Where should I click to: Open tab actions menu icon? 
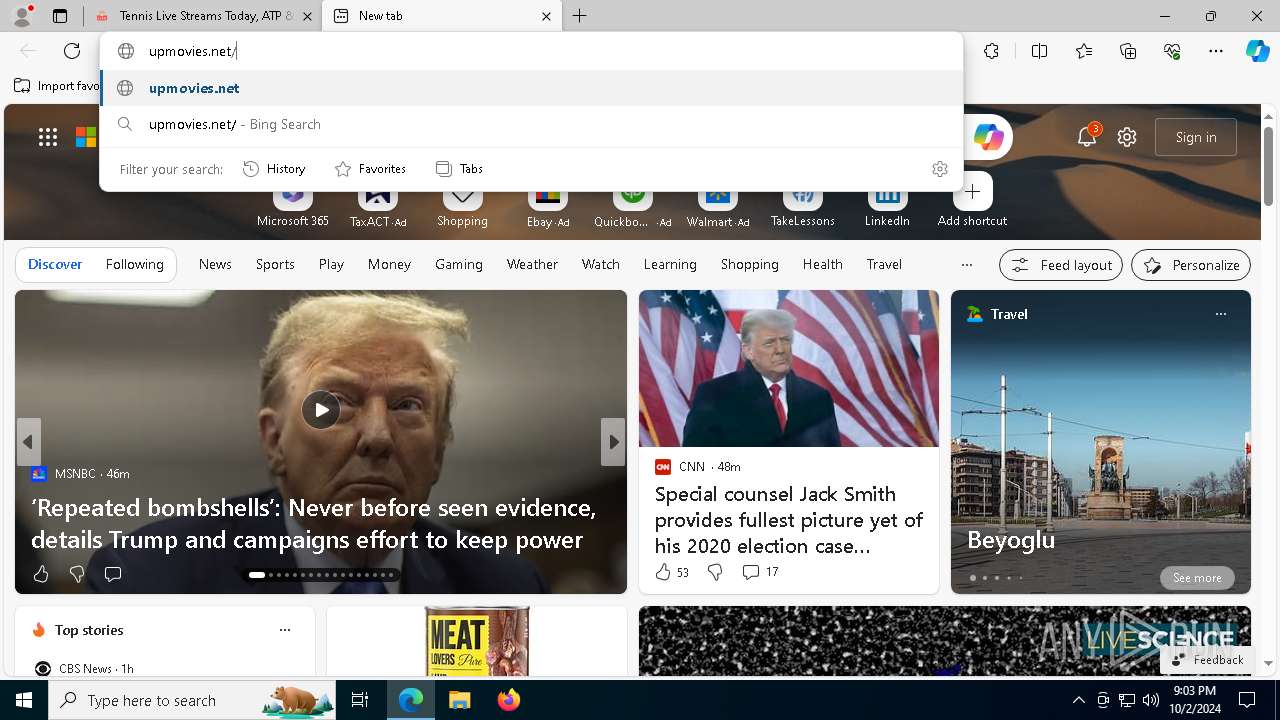60,16
